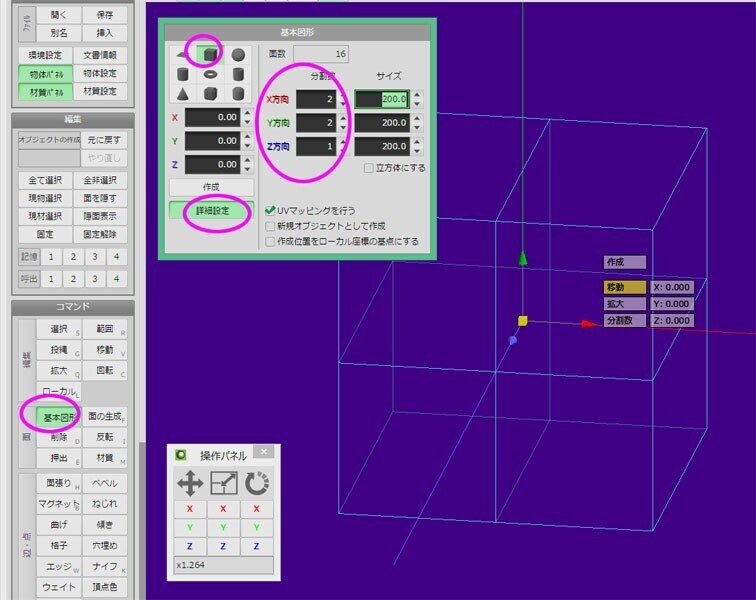Click blue Z under the rotate icon

click(x=256, y=546)
